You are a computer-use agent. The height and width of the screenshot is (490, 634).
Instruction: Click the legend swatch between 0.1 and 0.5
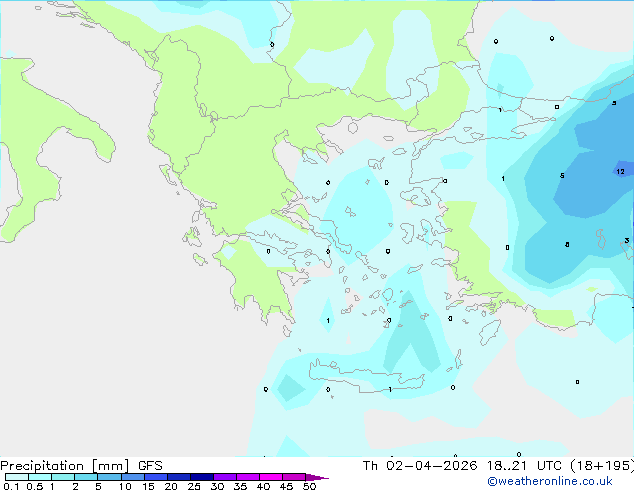[17, 477]
